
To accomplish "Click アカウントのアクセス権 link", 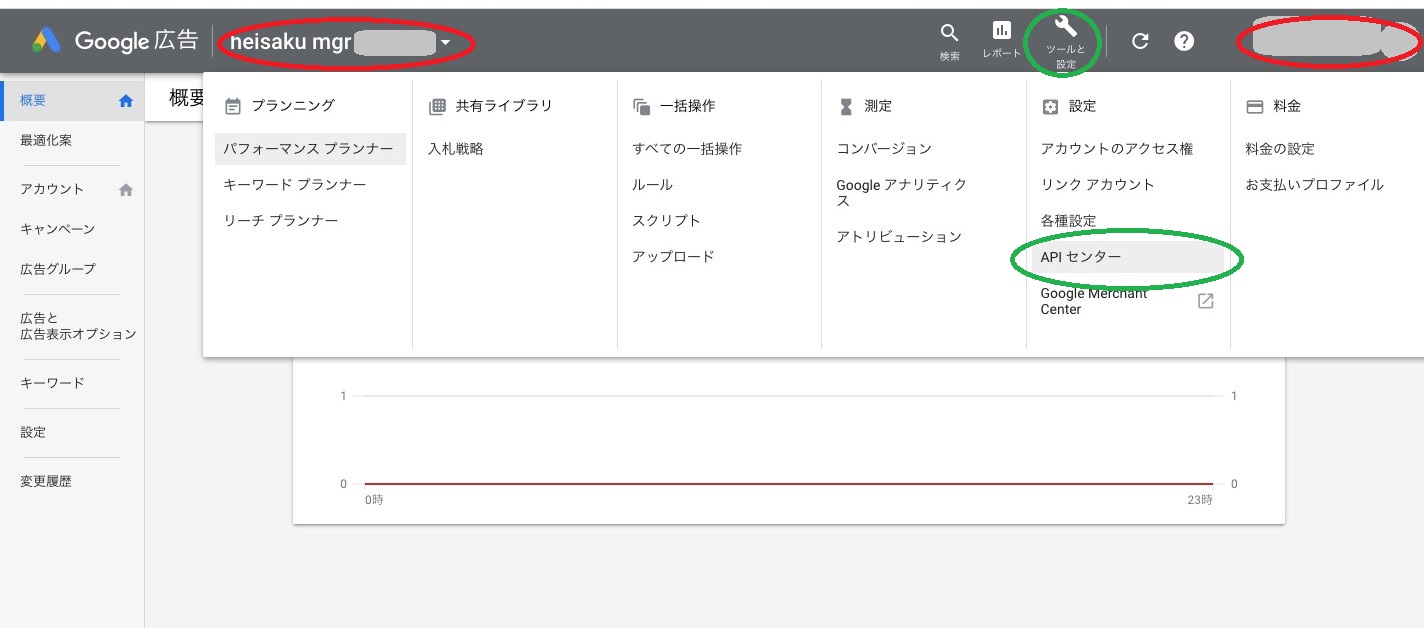I will point(1117,149).
